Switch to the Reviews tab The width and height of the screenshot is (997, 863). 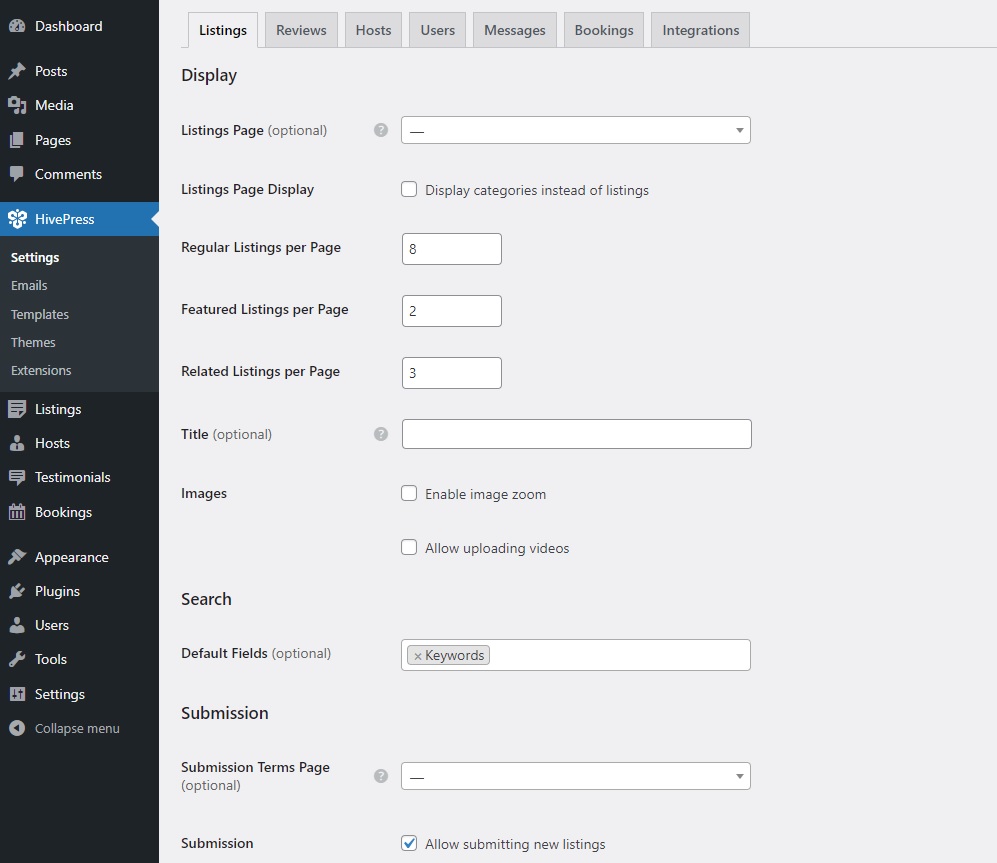click(x=301, y=30)
